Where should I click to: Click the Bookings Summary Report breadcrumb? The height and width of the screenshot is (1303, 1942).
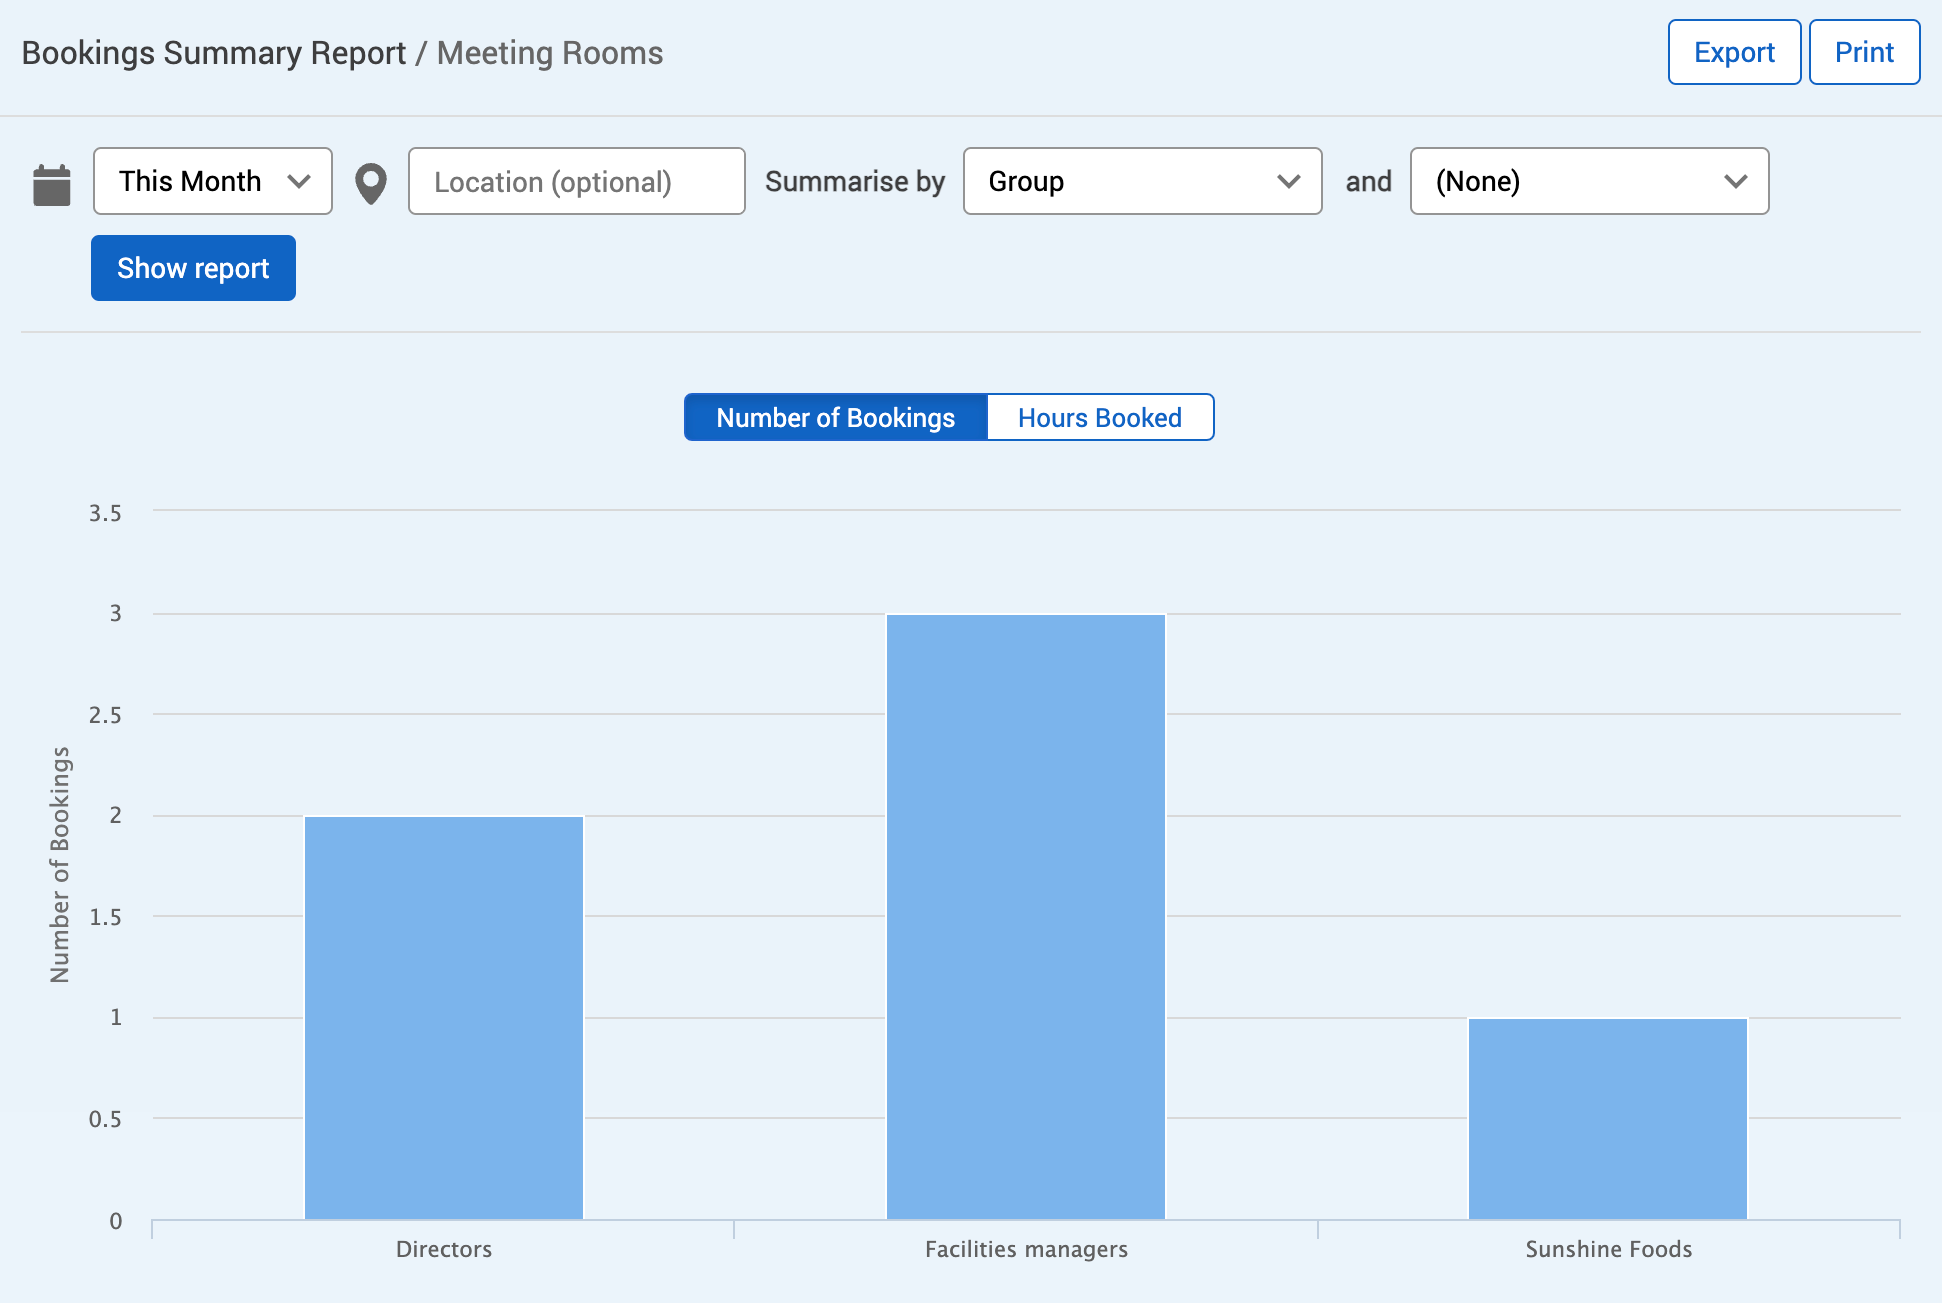[213, 53]
